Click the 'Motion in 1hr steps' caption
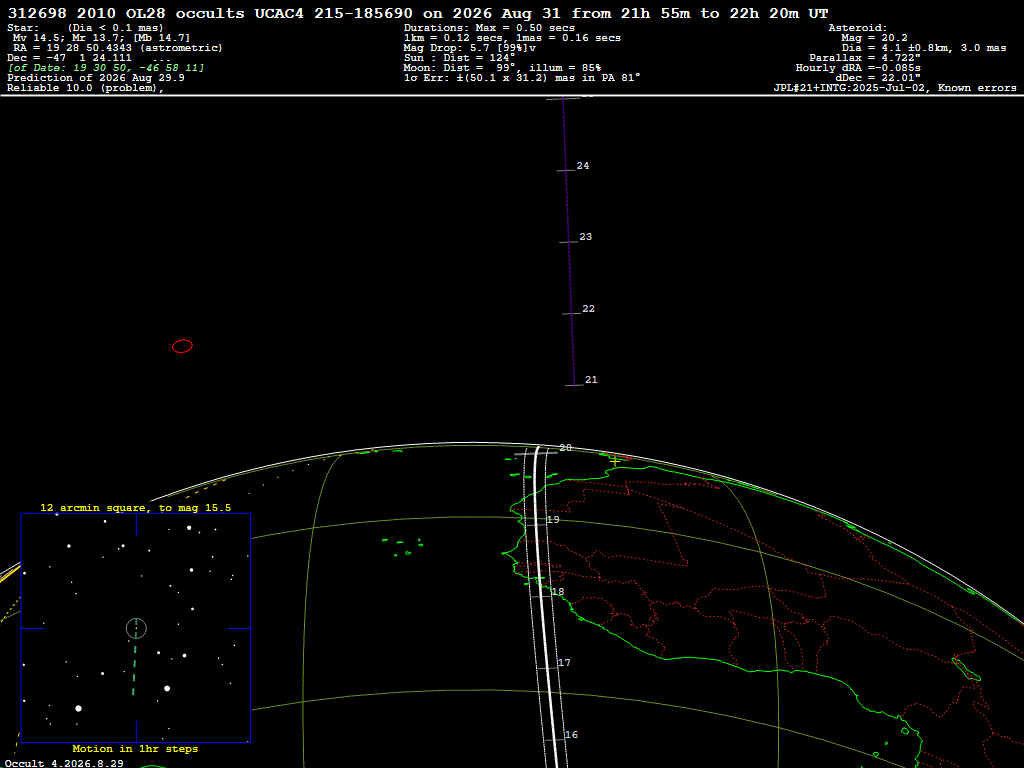This screenshot has width=1024, height=768. click(x=135, y=748)
